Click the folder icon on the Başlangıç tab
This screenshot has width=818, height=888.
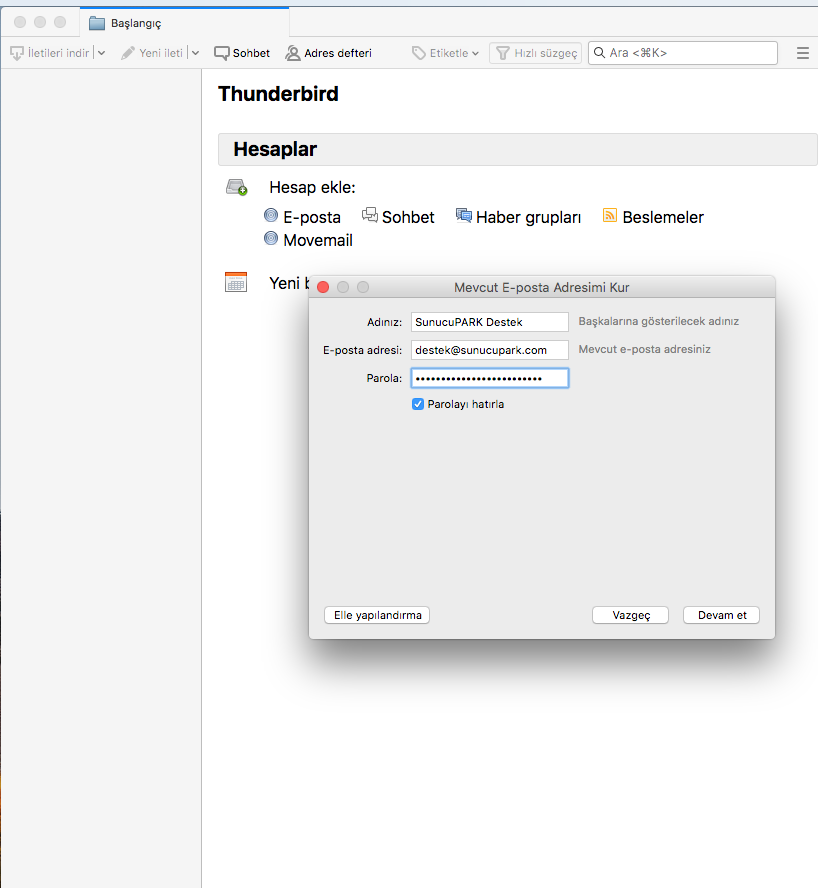point(97,23)
